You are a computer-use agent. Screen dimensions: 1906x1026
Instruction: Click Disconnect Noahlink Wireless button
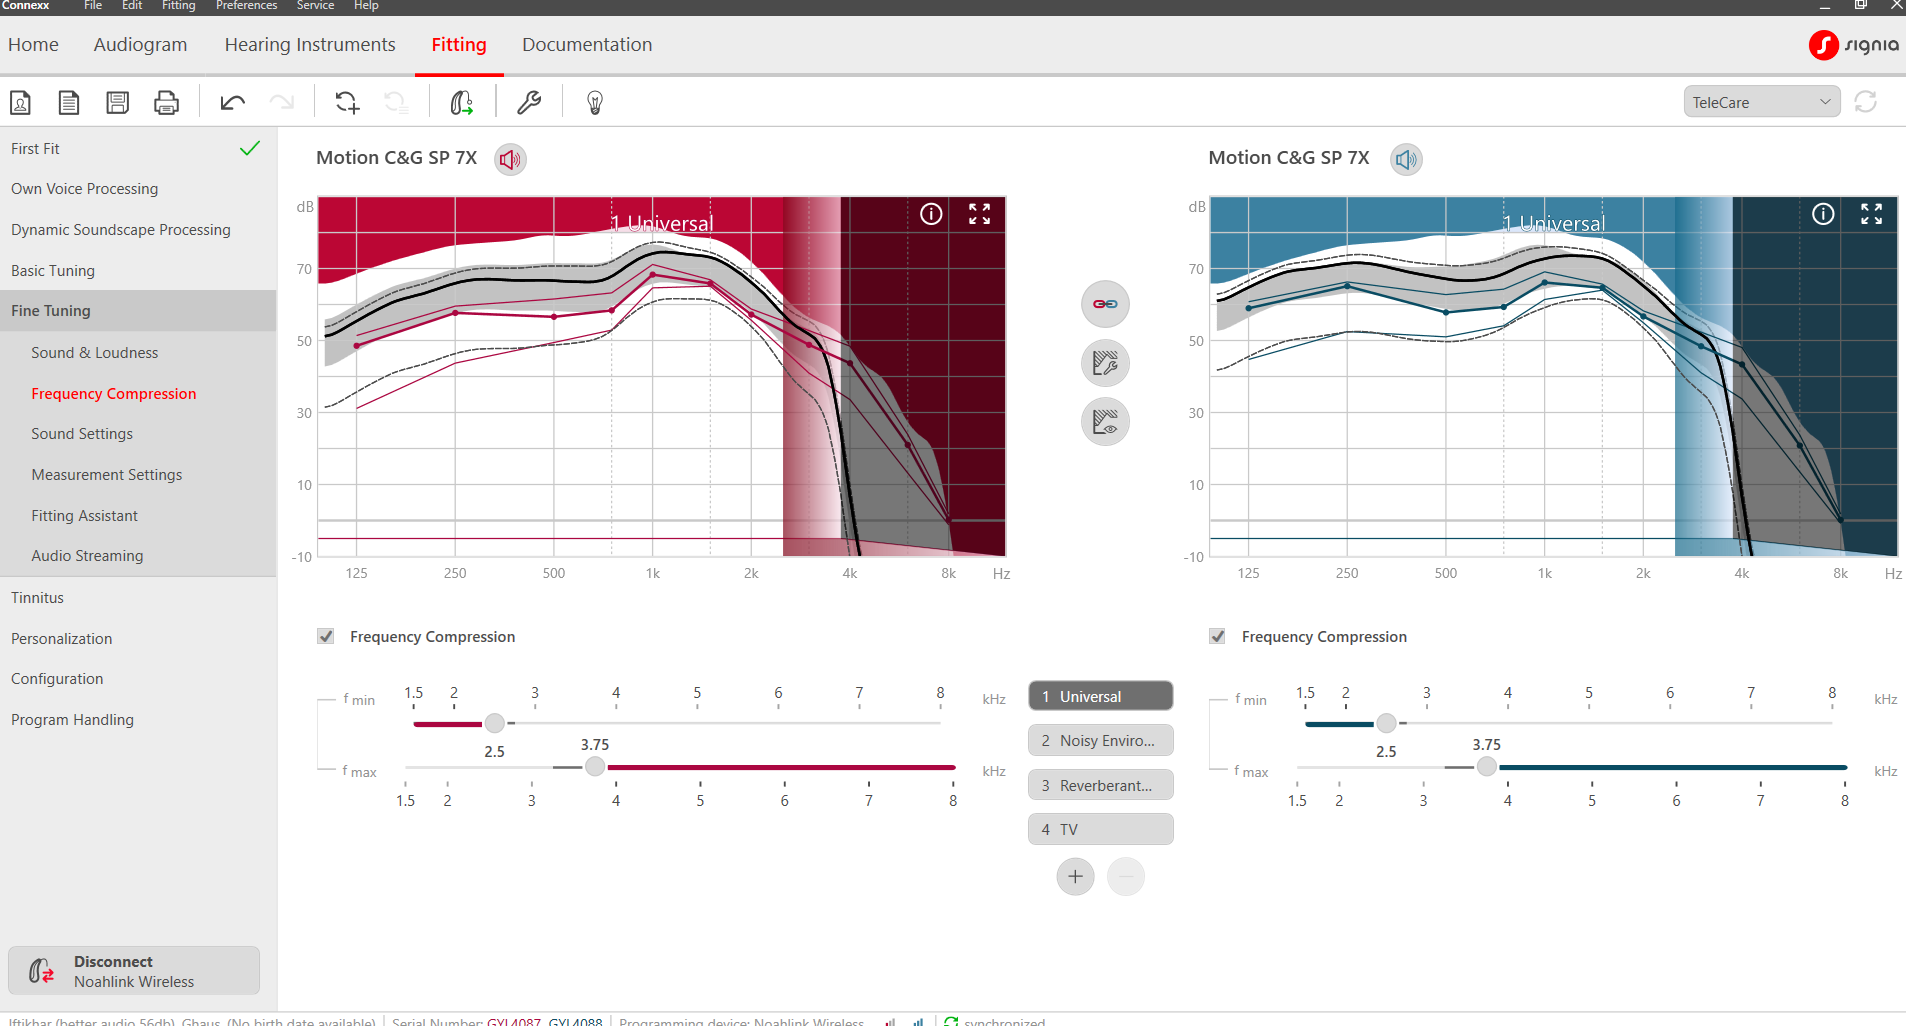click(134, 971)
